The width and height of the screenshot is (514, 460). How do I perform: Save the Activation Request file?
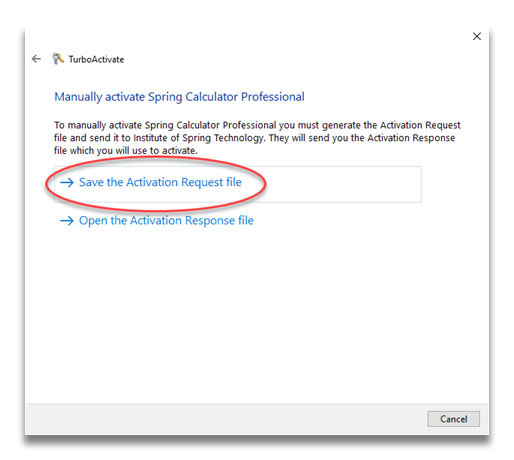point(160,182)
